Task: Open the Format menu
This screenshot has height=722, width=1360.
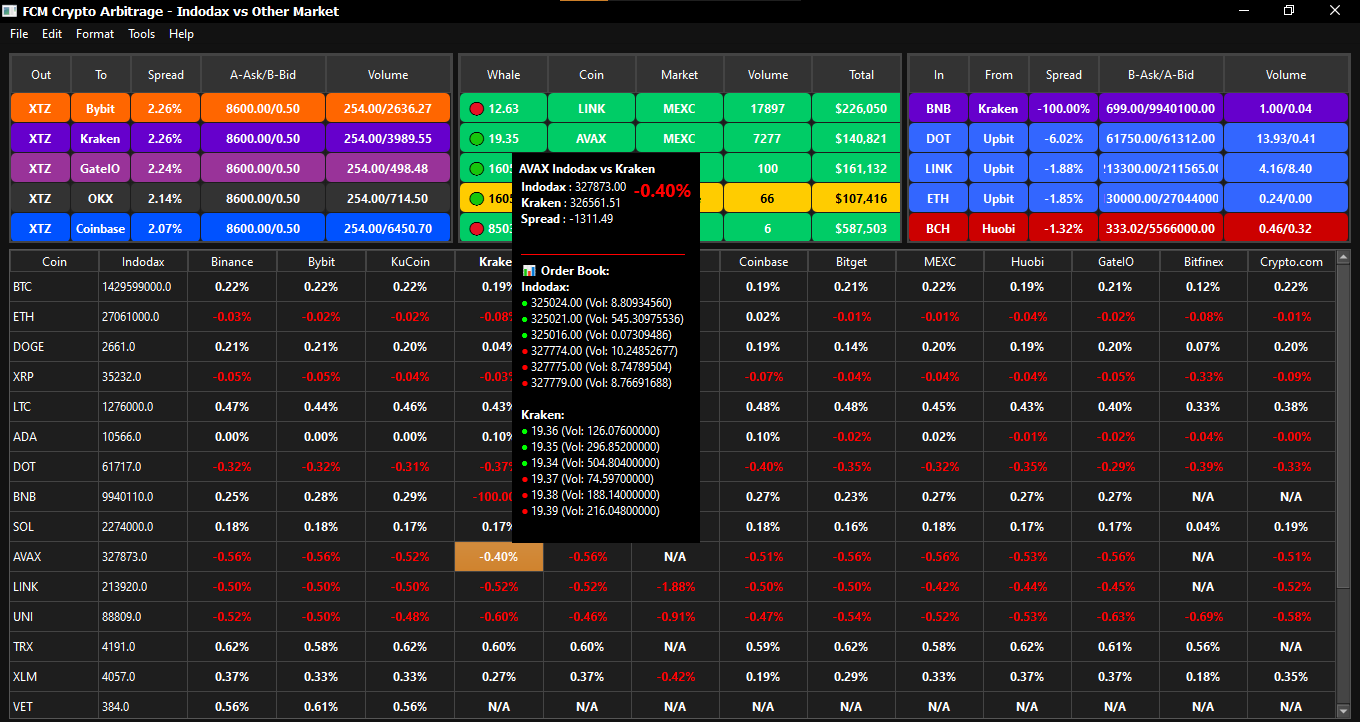Action: 95,34
